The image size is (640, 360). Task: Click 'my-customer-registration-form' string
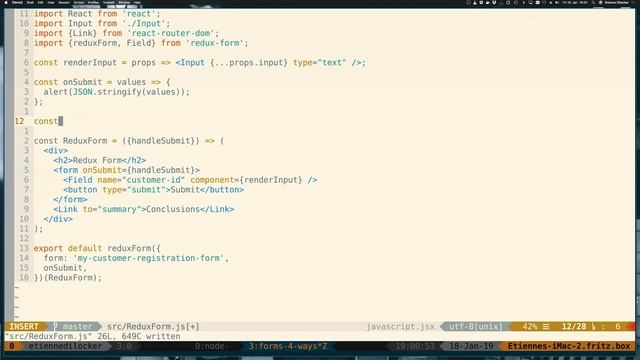pyautogui.click(x=149, y=258)
